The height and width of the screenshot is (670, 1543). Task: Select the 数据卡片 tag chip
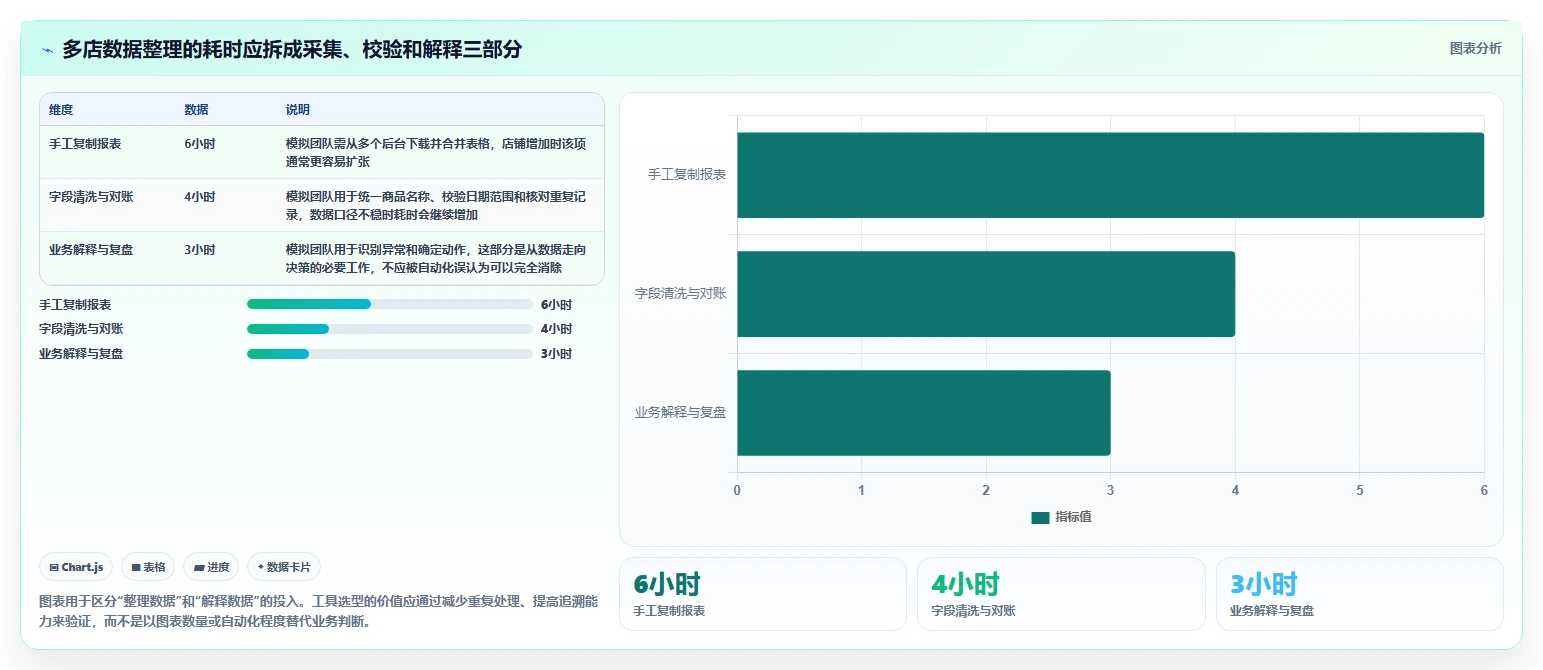284,567
